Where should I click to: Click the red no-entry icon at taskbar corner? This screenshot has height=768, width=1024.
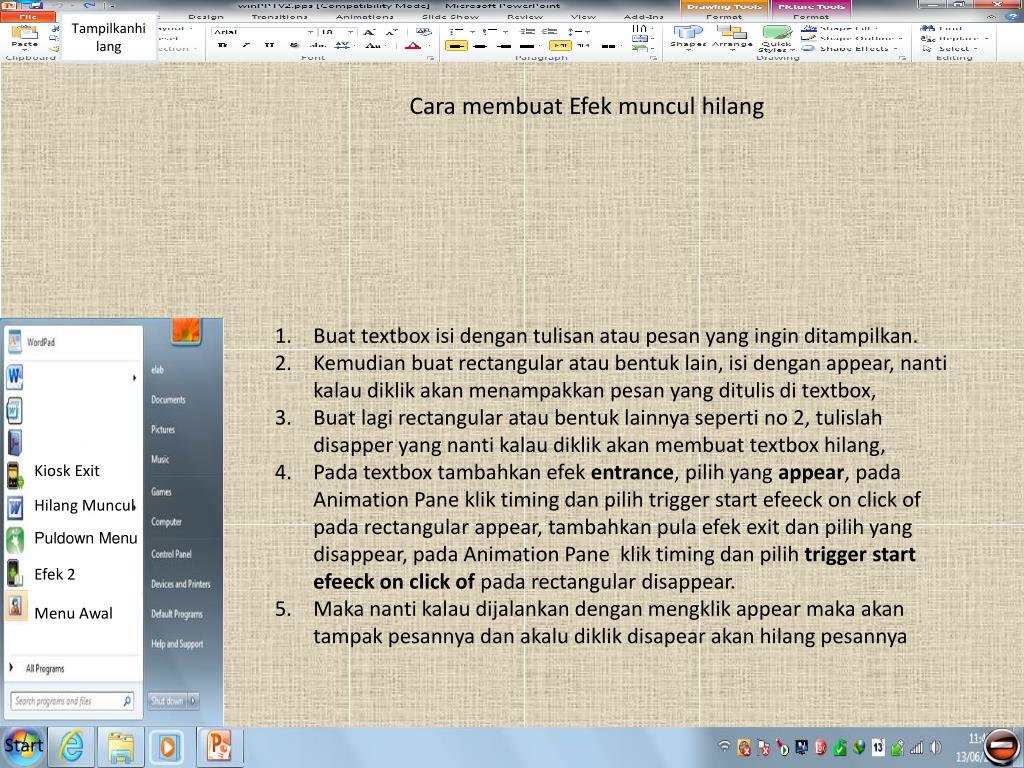click(x=1000, y=746)
